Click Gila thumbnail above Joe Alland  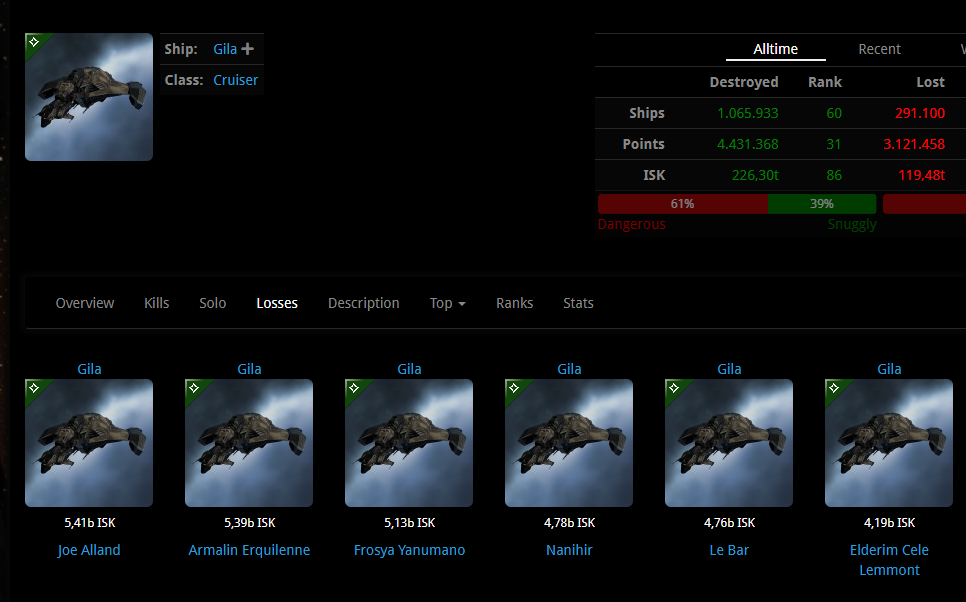point(89,443)
